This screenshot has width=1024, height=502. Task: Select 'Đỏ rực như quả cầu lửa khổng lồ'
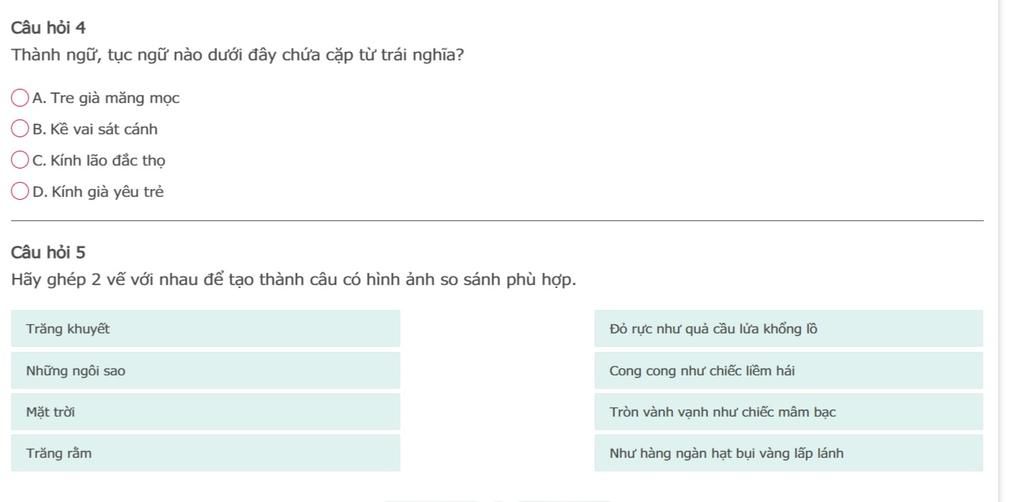(x=788, y=329)
